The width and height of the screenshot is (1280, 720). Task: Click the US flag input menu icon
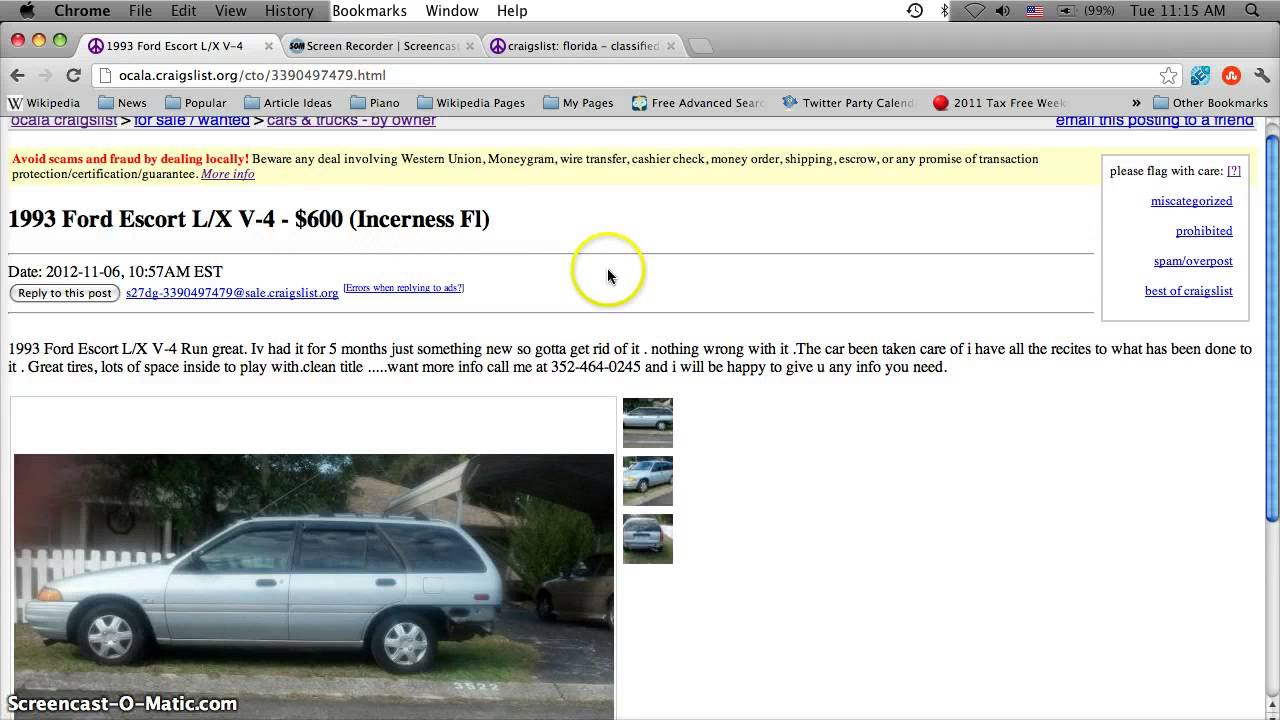coord(1035,10)
